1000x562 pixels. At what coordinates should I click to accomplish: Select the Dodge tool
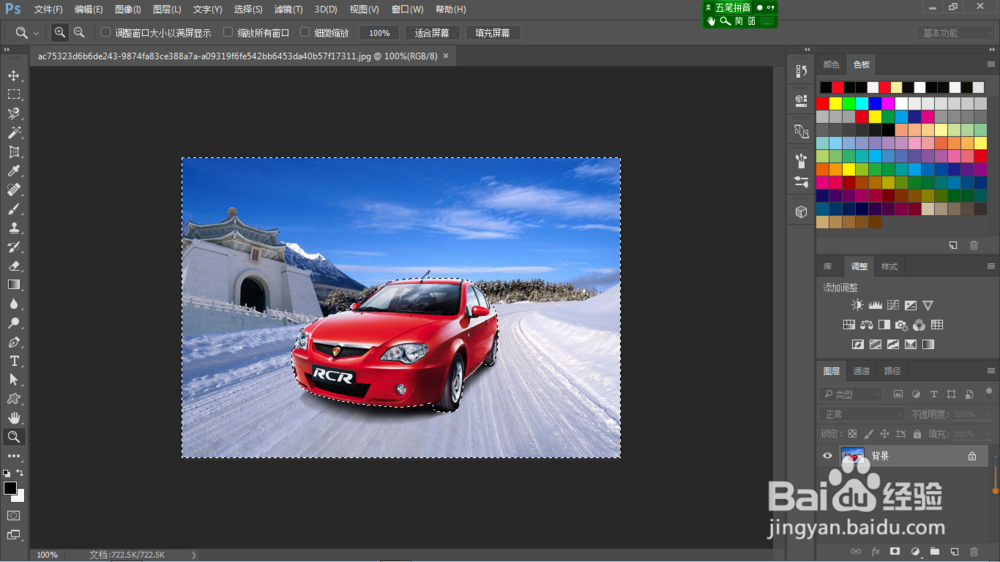[13, 323]
